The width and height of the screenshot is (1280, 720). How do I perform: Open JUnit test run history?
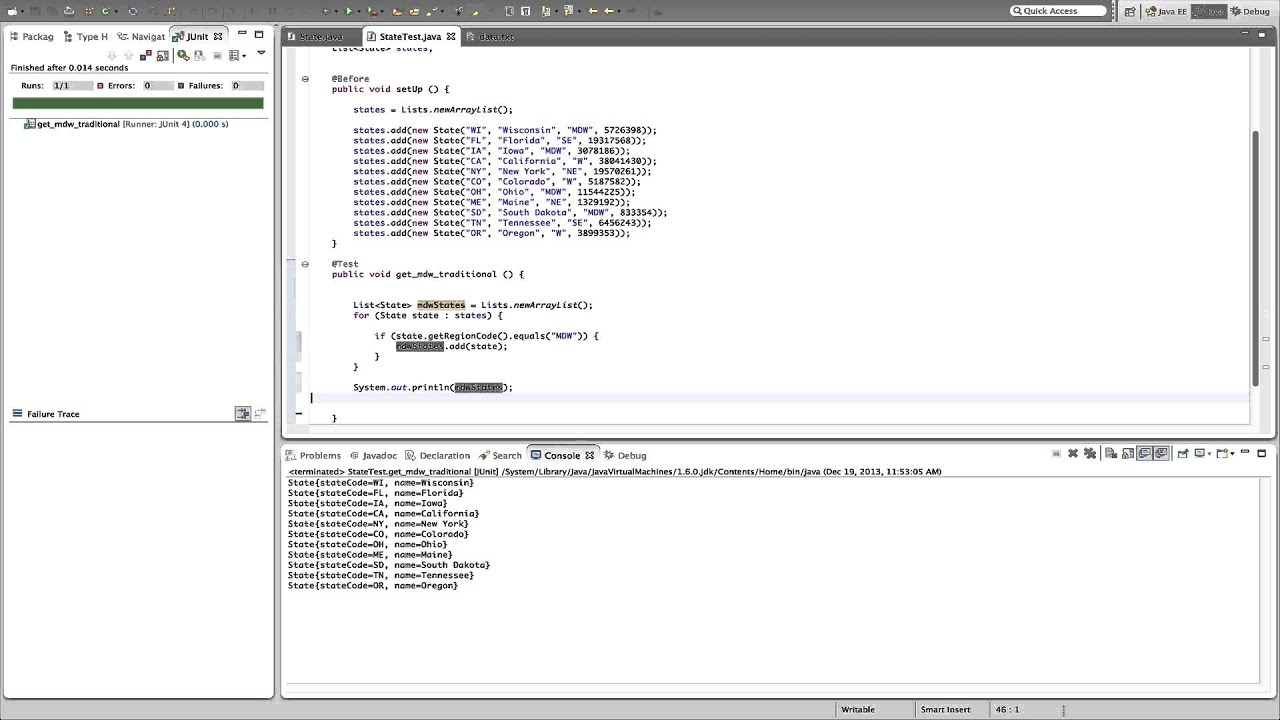pyautogui.click(x=233, y=55)
